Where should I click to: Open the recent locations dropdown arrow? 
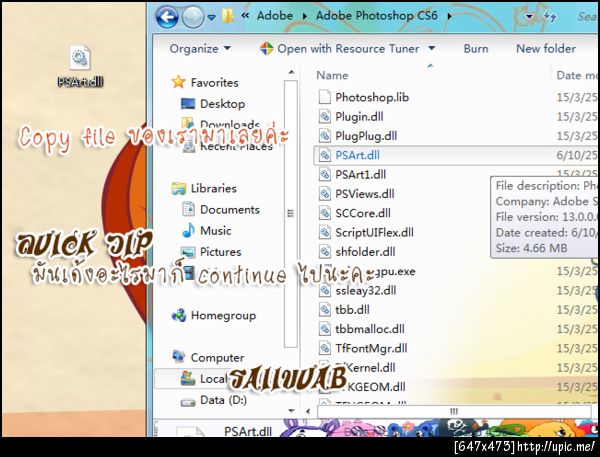[212, 17]
